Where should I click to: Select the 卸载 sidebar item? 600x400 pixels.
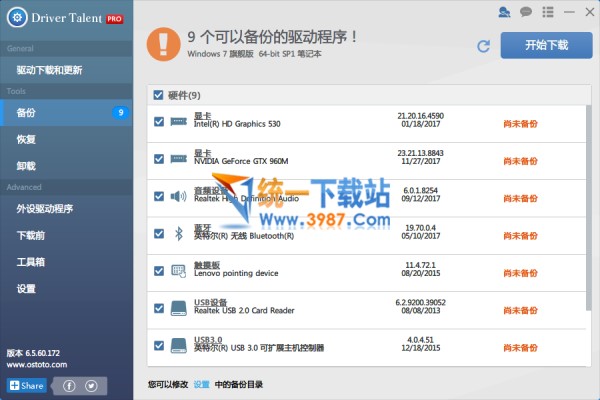pyautogui.click(x=66, y=166)
